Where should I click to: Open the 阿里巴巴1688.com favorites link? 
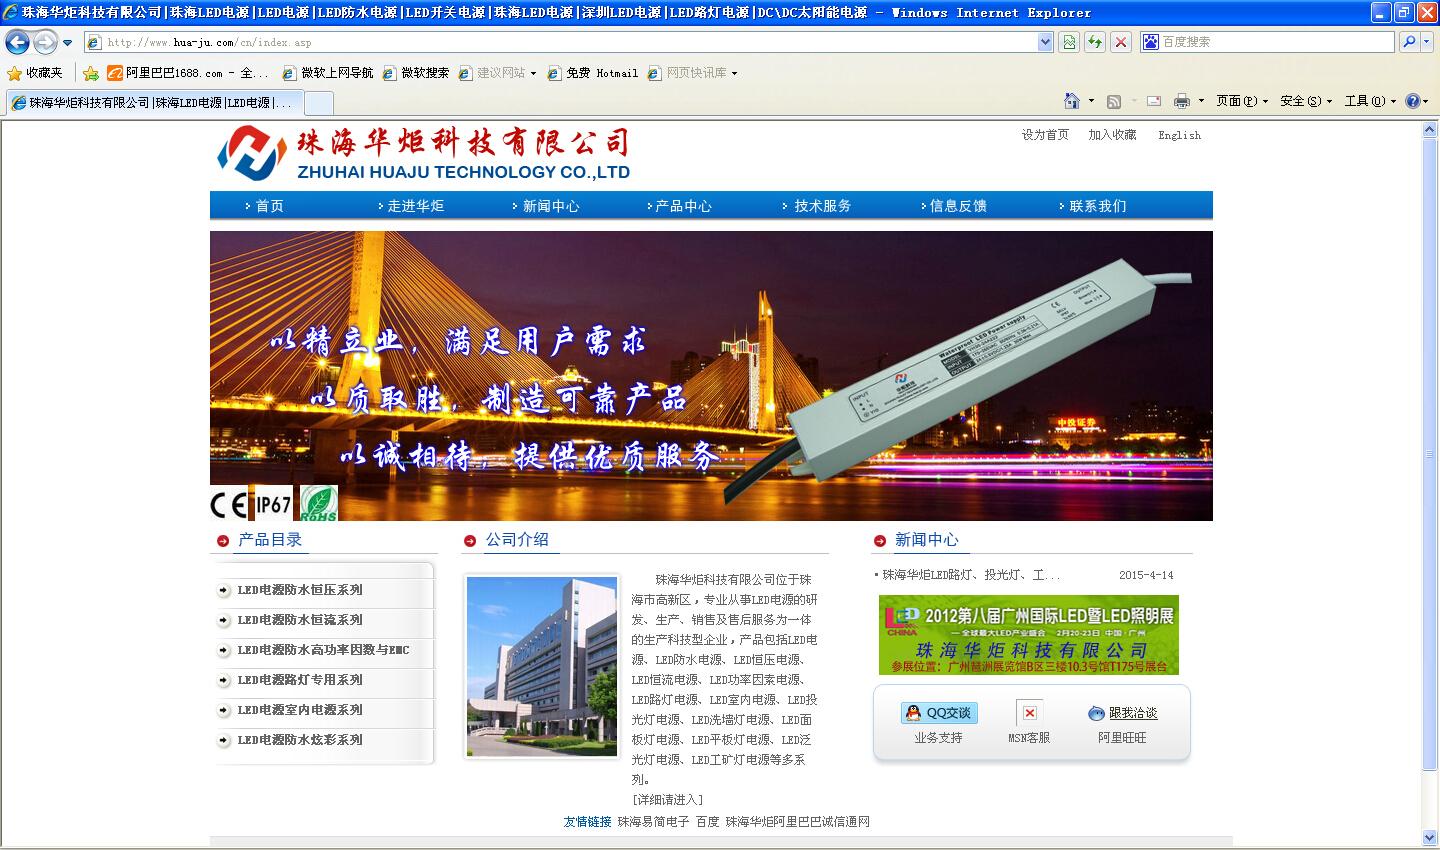(x=188, y=73)
